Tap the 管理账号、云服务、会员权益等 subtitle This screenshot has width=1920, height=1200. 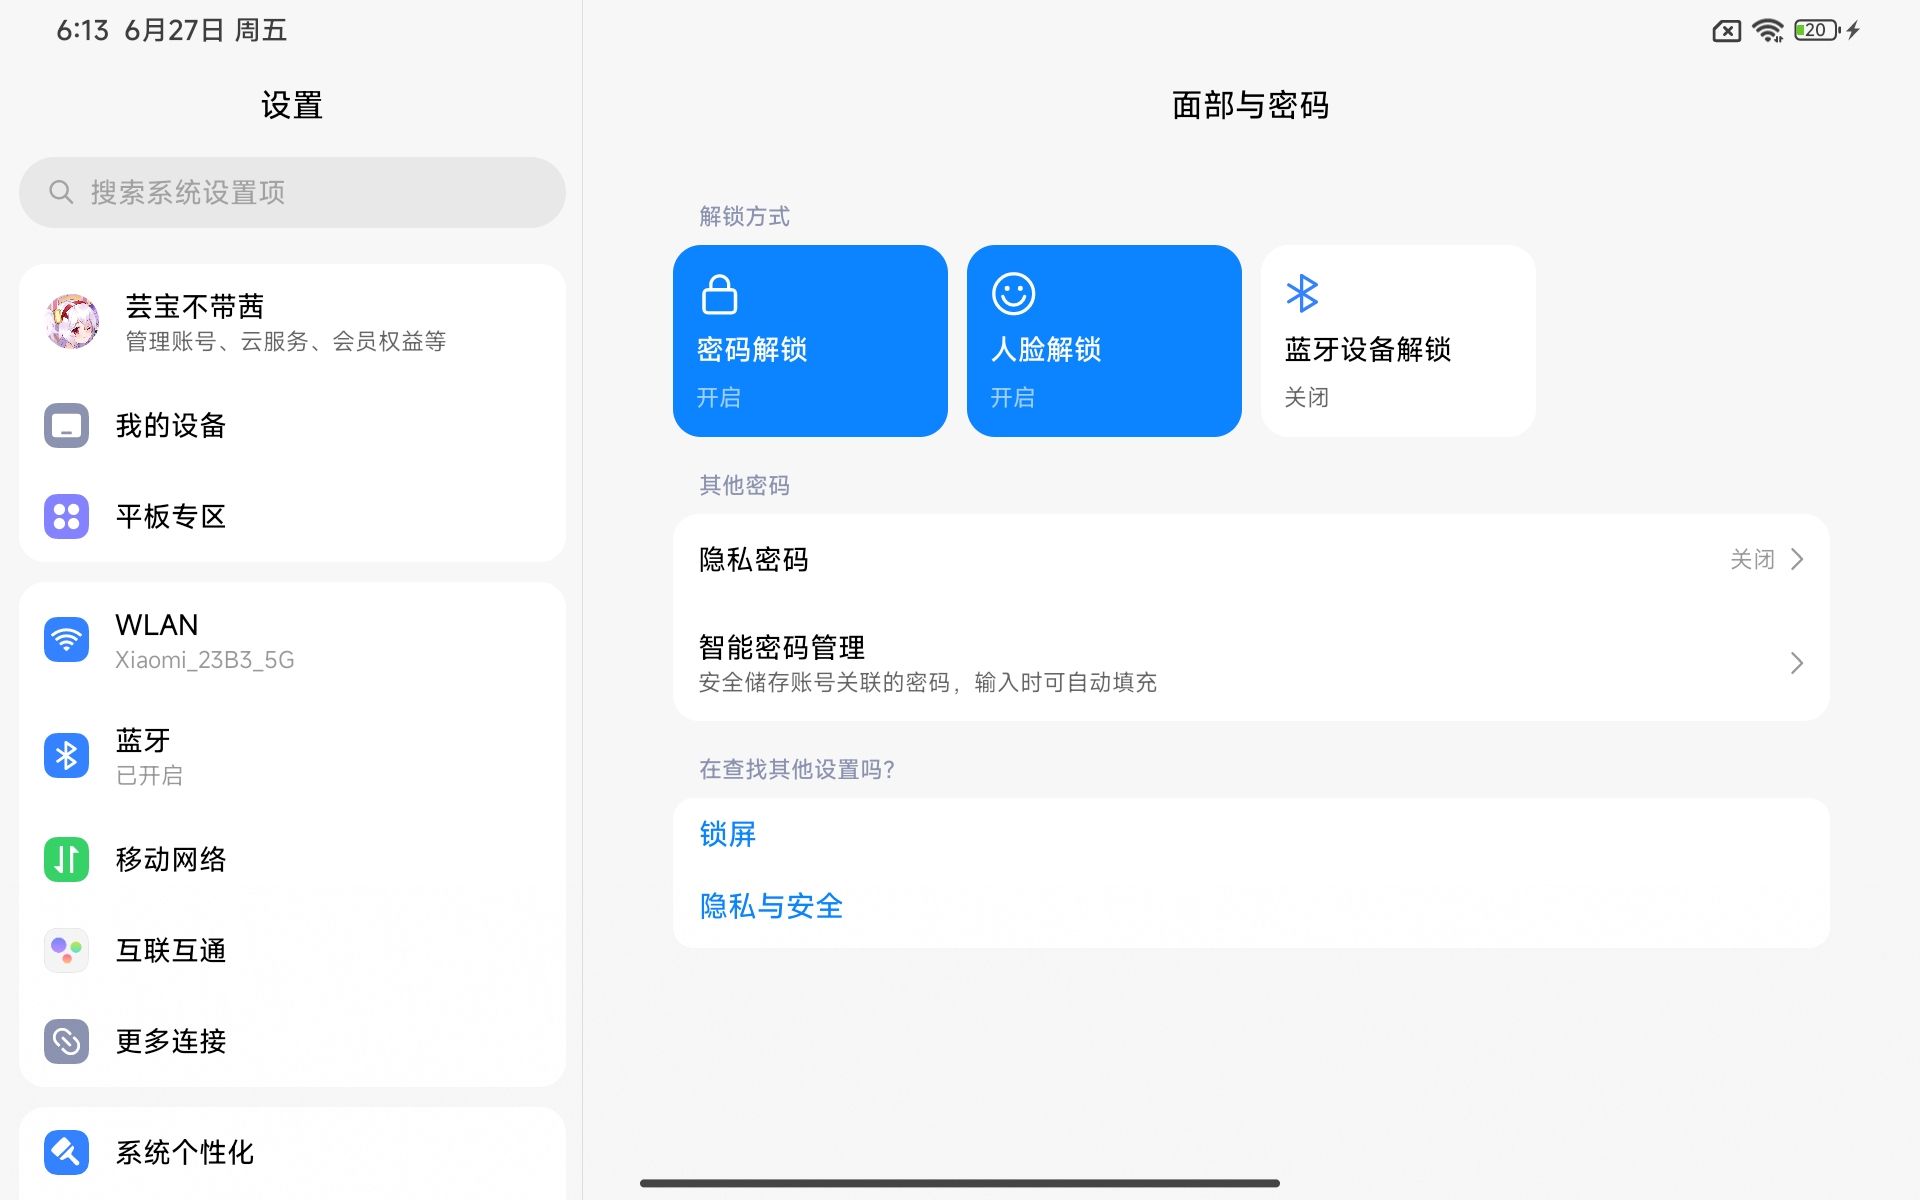[285, 341]
